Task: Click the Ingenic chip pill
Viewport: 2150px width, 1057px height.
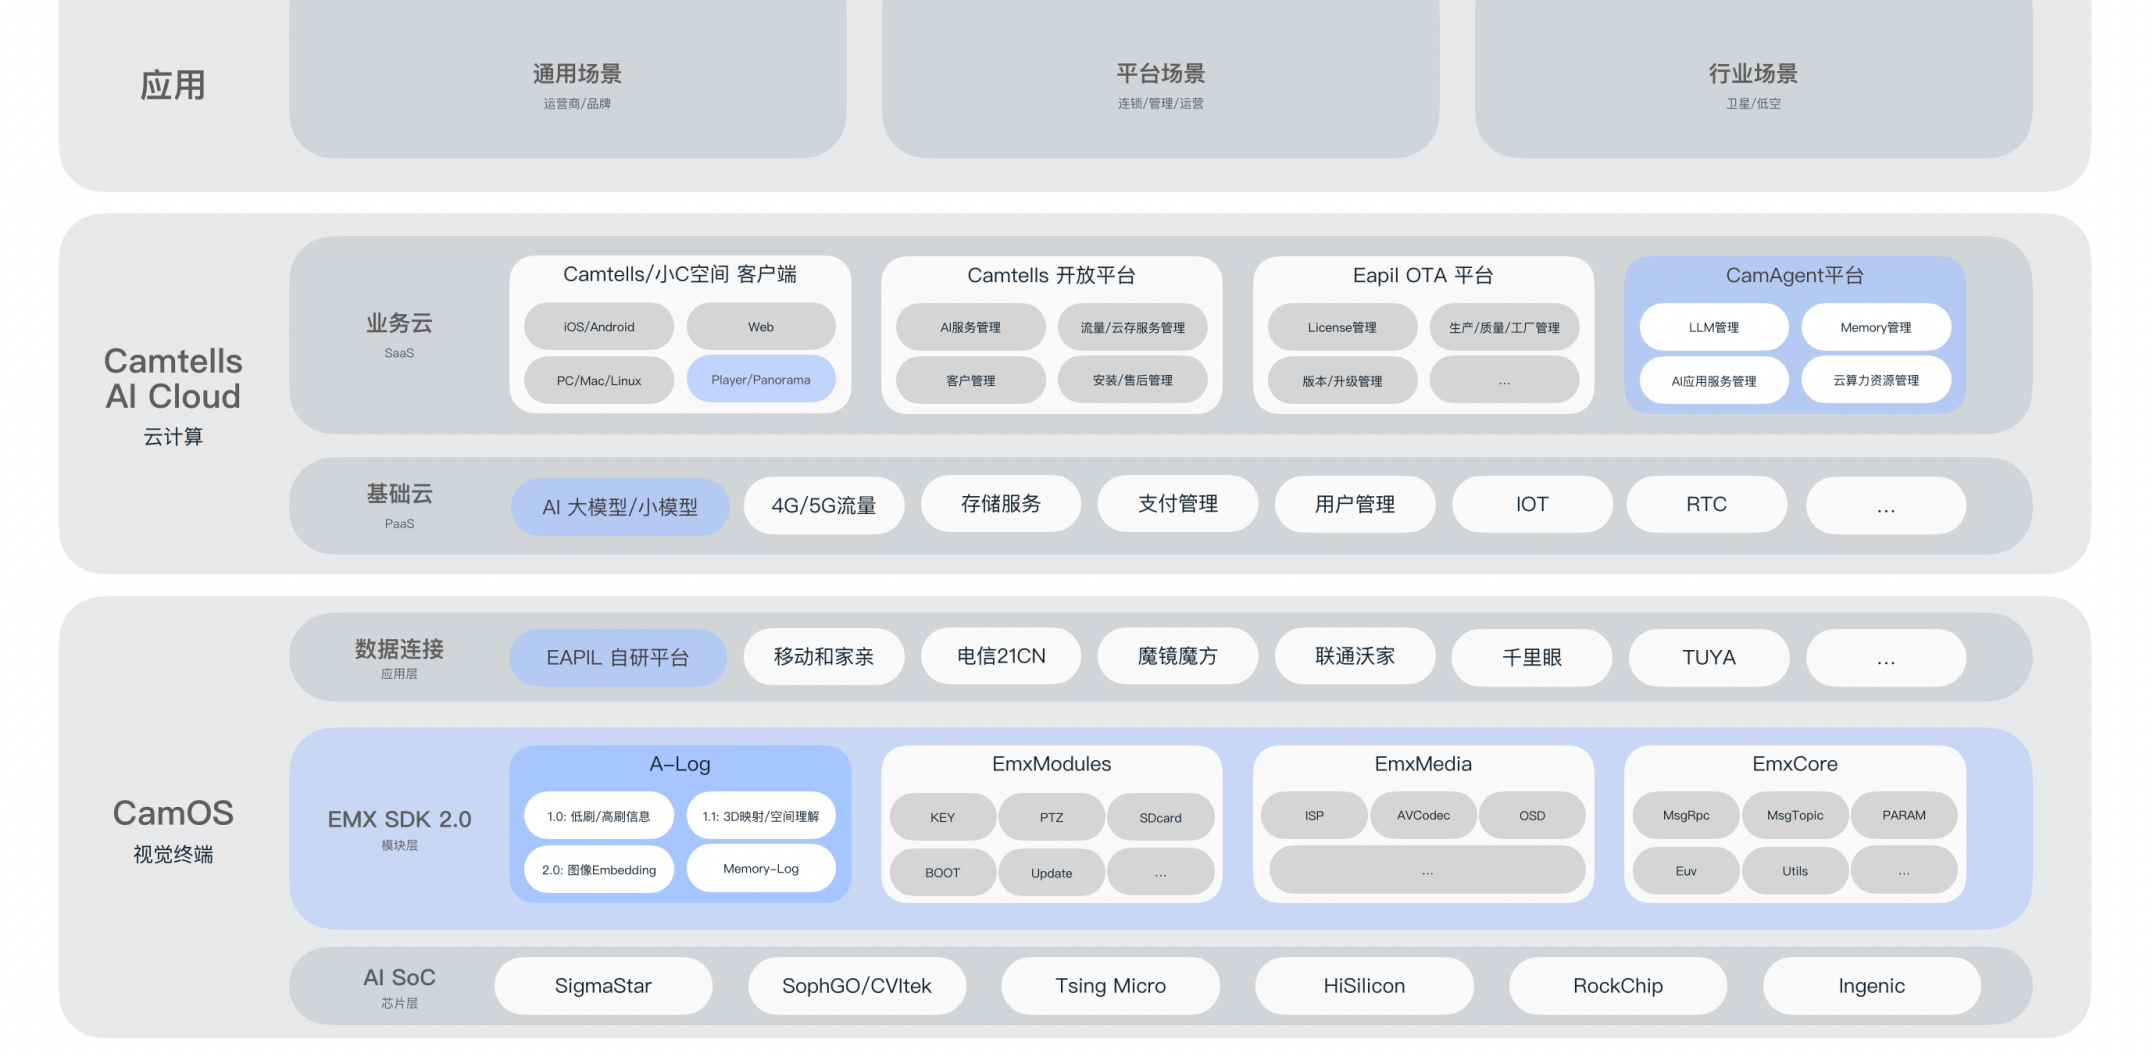Action: (1872, 985)
